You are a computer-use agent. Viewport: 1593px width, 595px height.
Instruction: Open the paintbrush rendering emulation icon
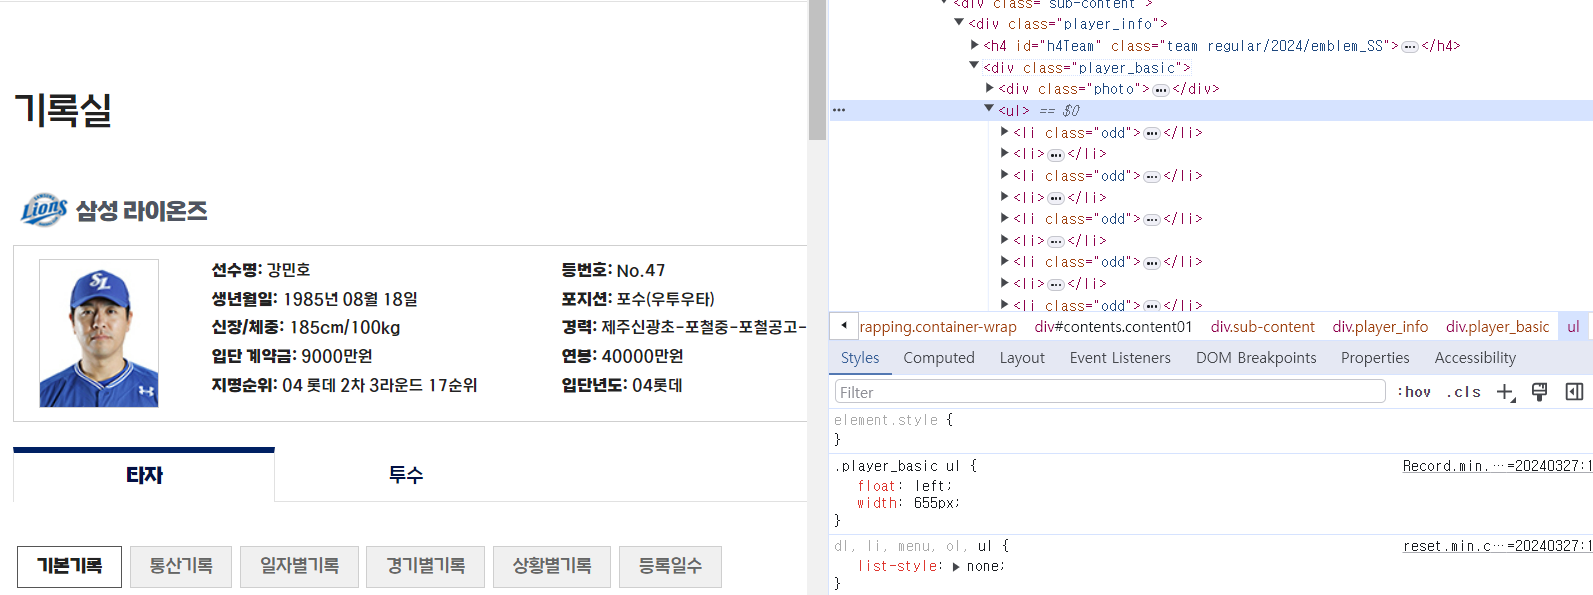(x=1540, y=392)
